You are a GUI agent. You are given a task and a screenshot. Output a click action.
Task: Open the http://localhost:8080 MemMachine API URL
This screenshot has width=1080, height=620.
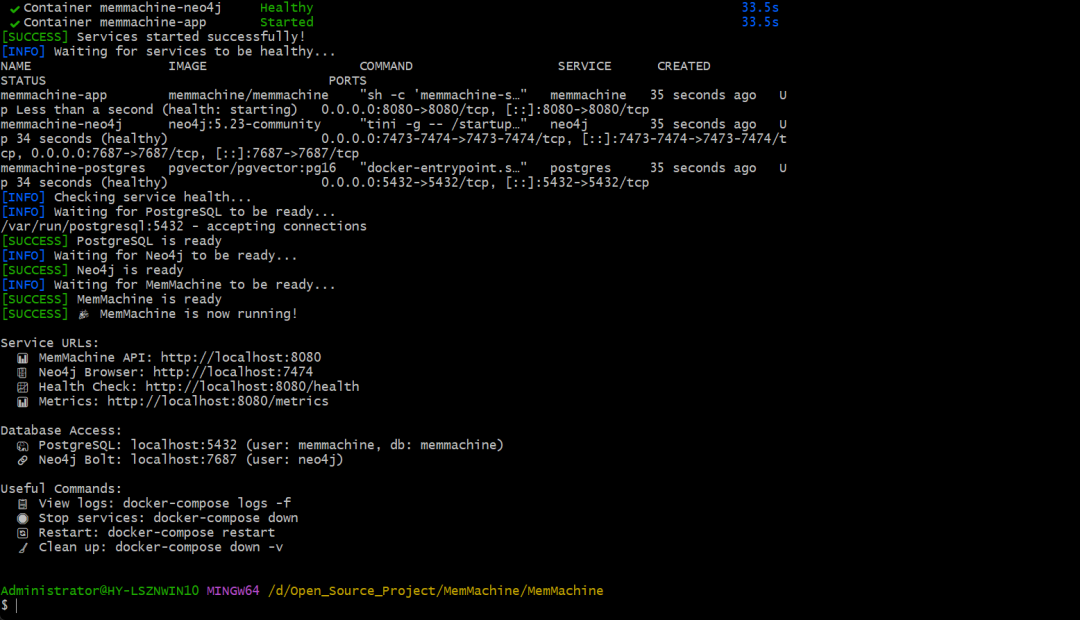tap(241, 358)
